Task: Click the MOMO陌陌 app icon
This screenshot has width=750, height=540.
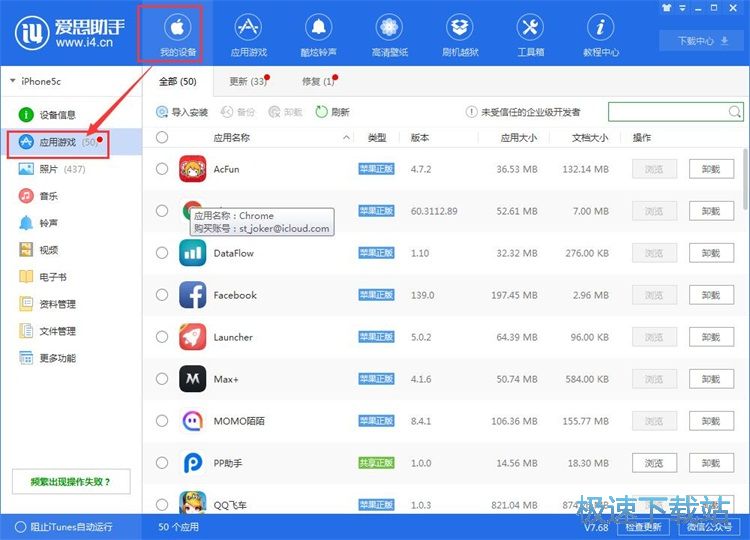Action: (192, 421)
